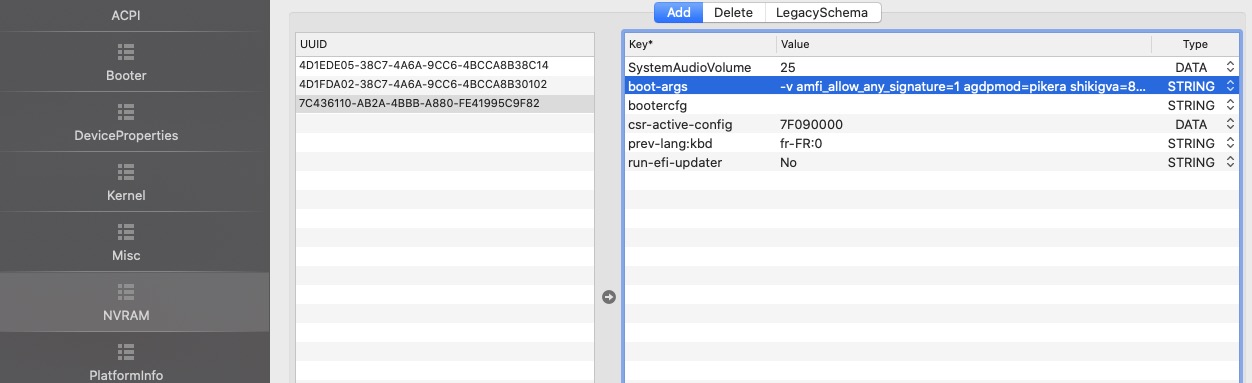Select the Add tab
This screenshot has width=1252, height=383.
[x=678, y=12]
